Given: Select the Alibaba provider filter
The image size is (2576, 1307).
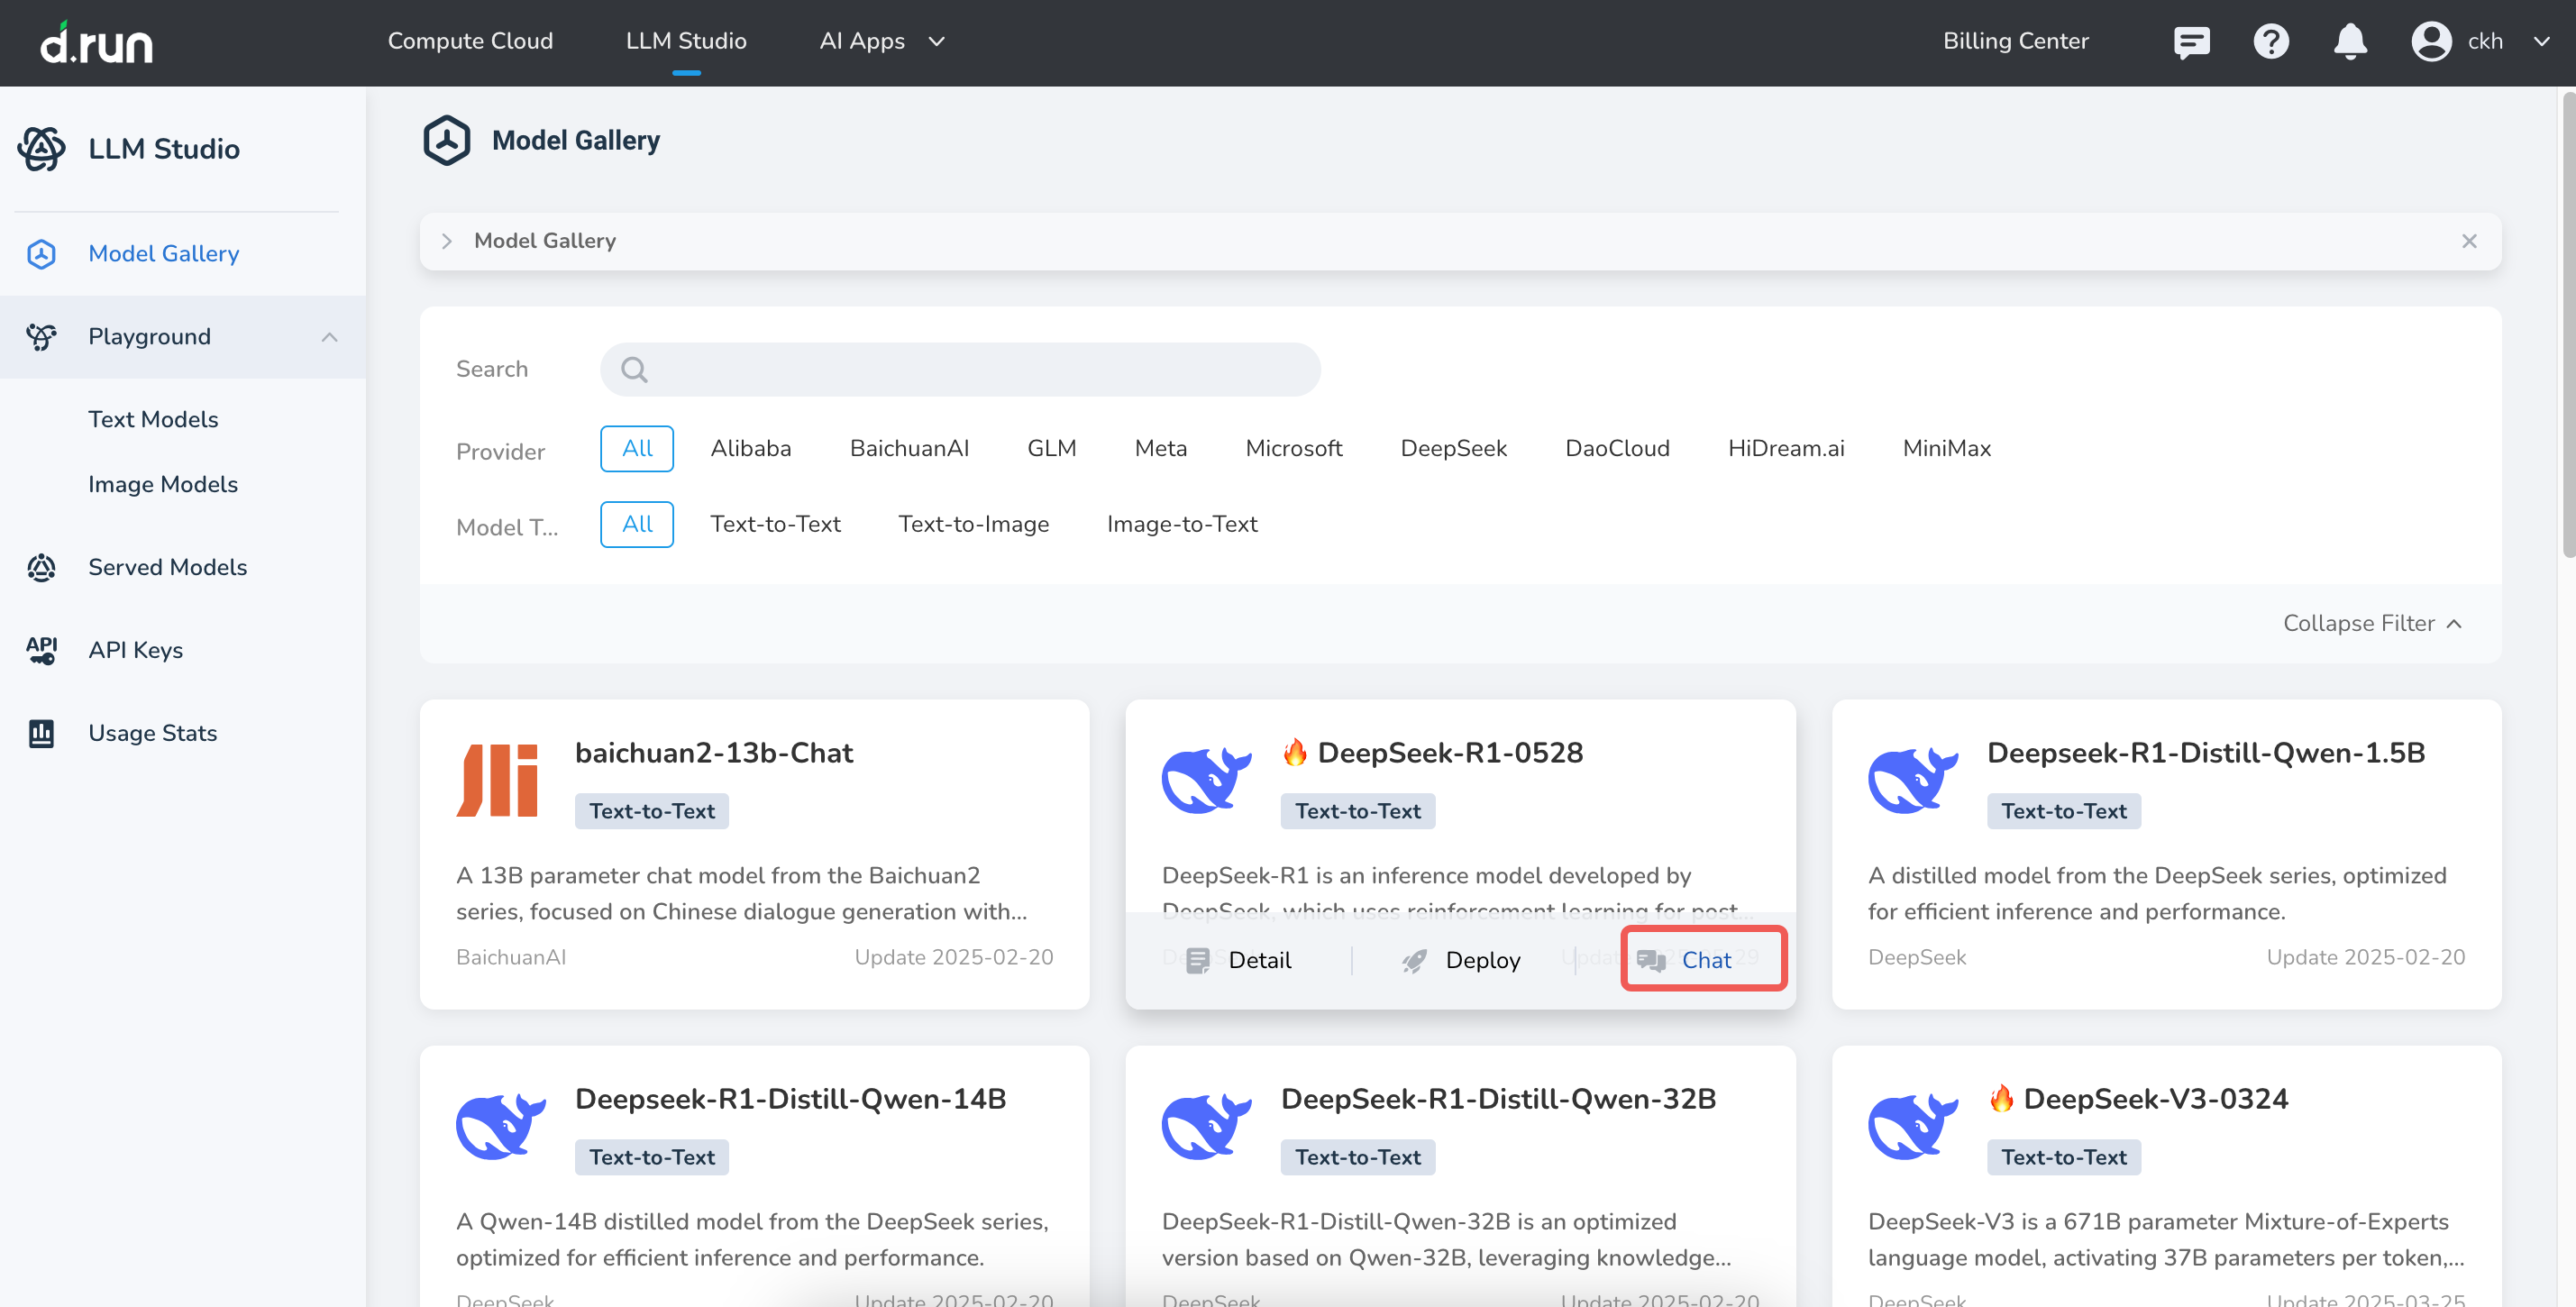Looking at the screenshot, I should coord(750,448).
